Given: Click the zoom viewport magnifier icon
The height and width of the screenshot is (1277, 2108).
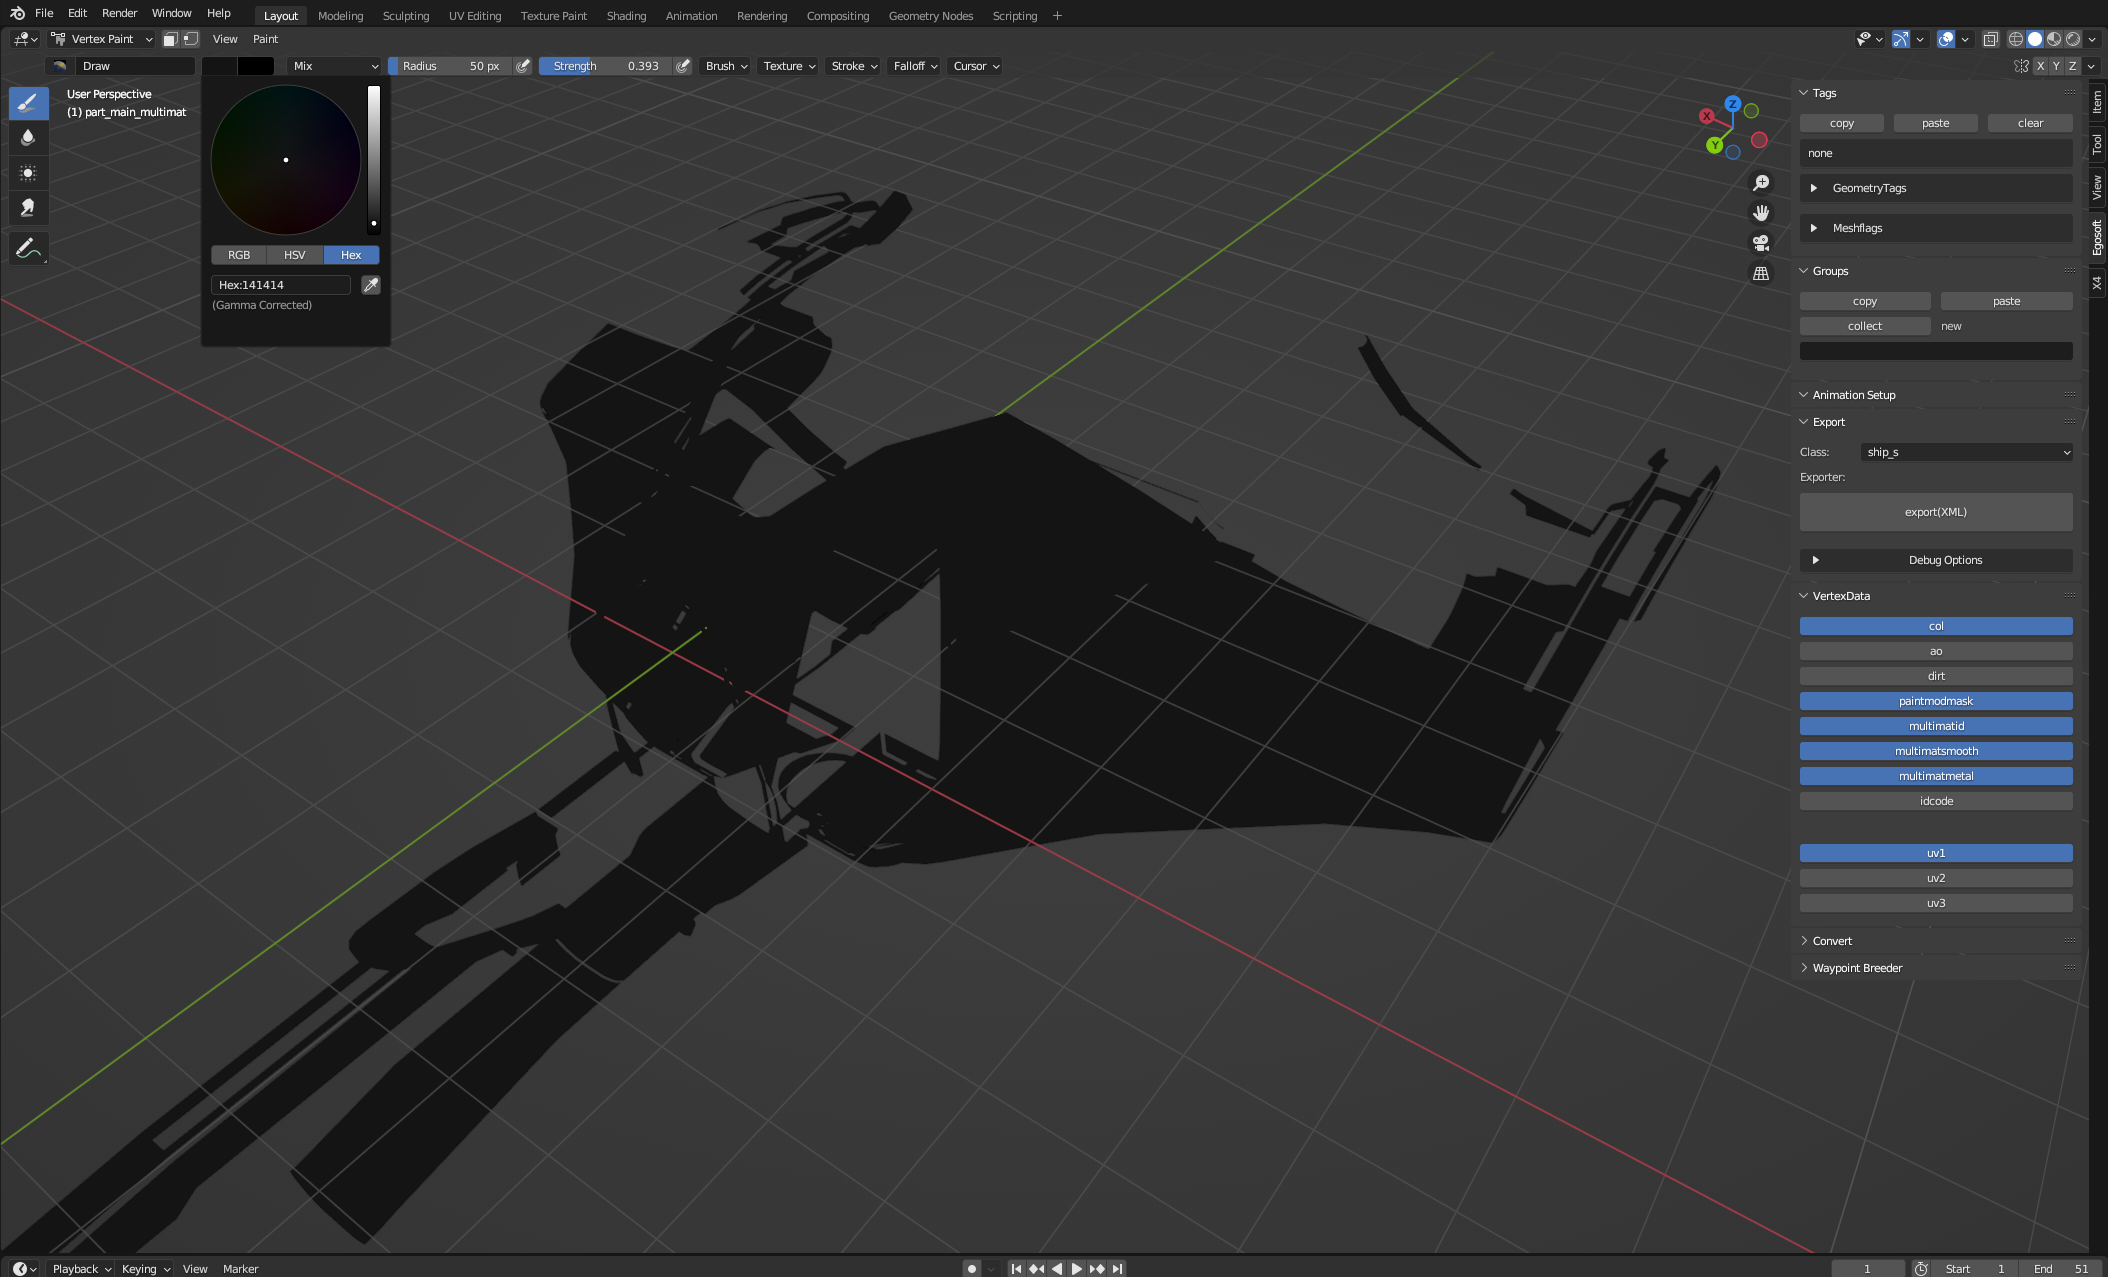Looking at the screenshot, I should point(1761,182).
